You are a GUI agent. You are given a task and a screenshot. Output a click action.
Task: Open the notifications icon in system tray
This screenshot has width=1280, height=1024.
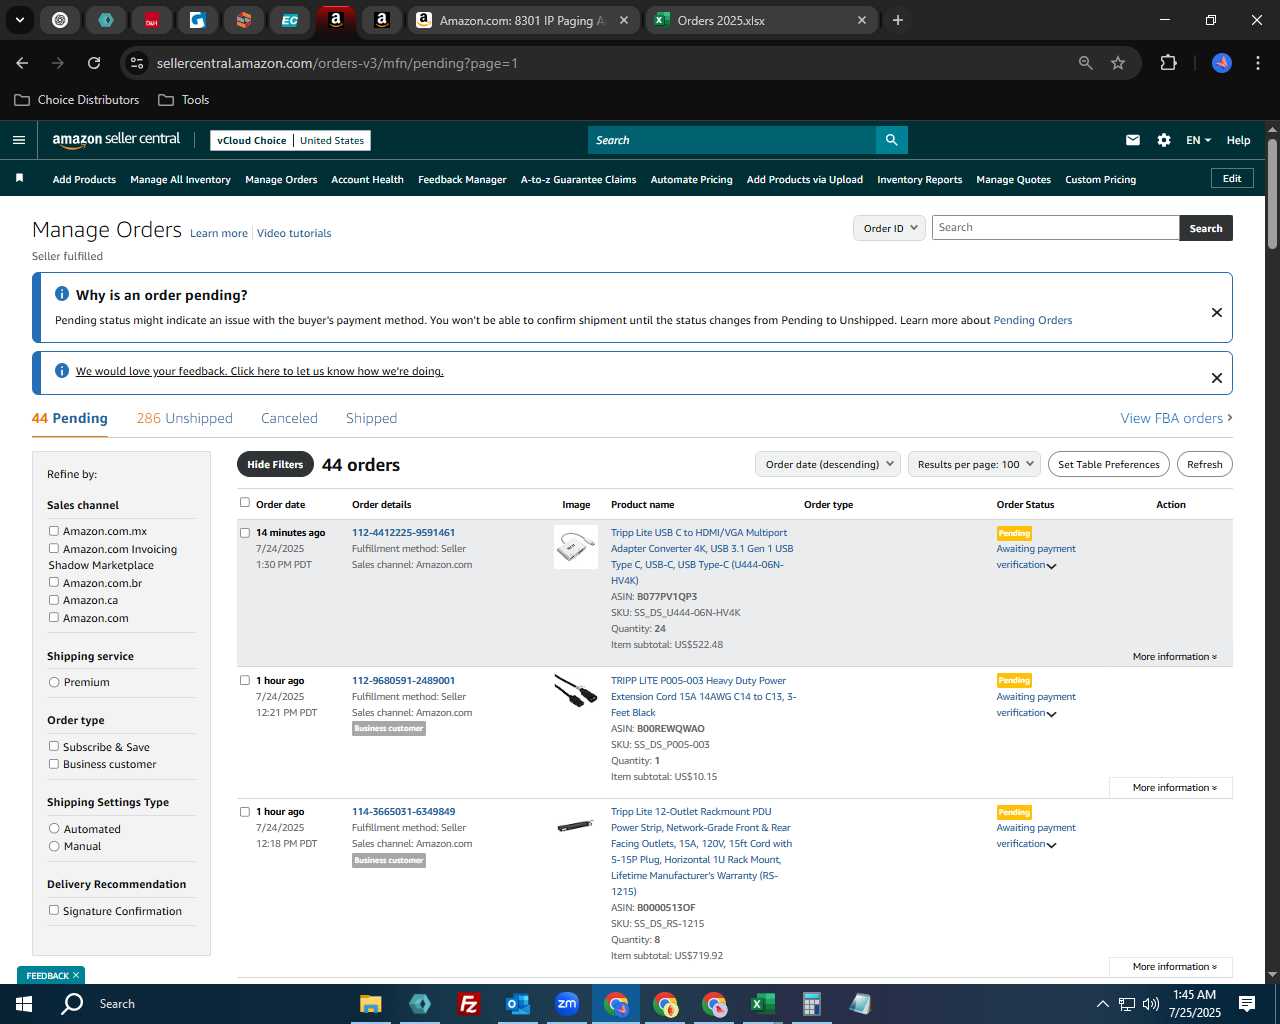point(1247,1004)
